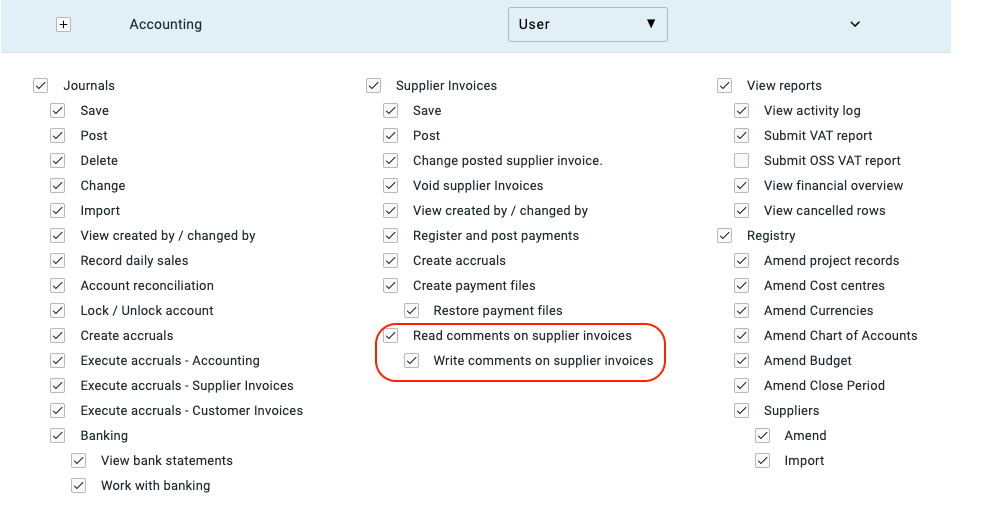Screen dimensions: 983x513
Task: Disable Lock / Unlock account permission
Action: [58, 311]
